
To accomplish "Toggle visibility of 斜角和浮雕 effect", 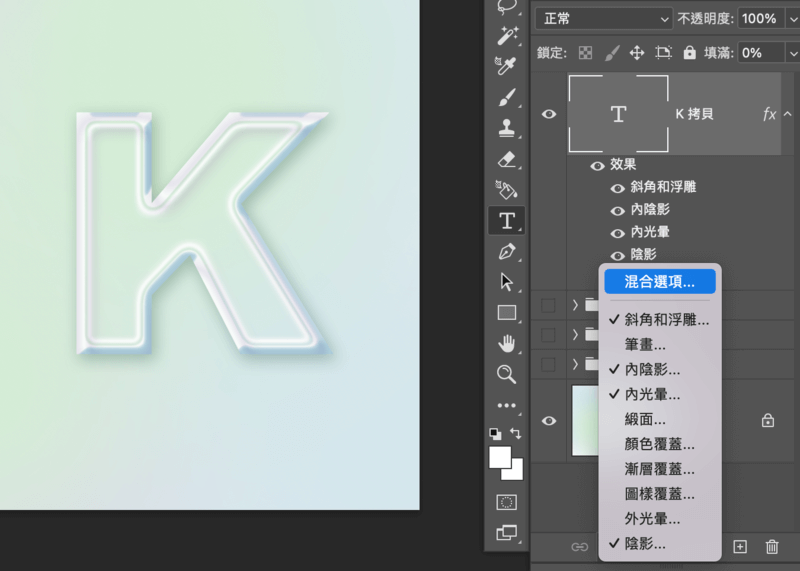I will pyautogui.click(x=618, y=187).
